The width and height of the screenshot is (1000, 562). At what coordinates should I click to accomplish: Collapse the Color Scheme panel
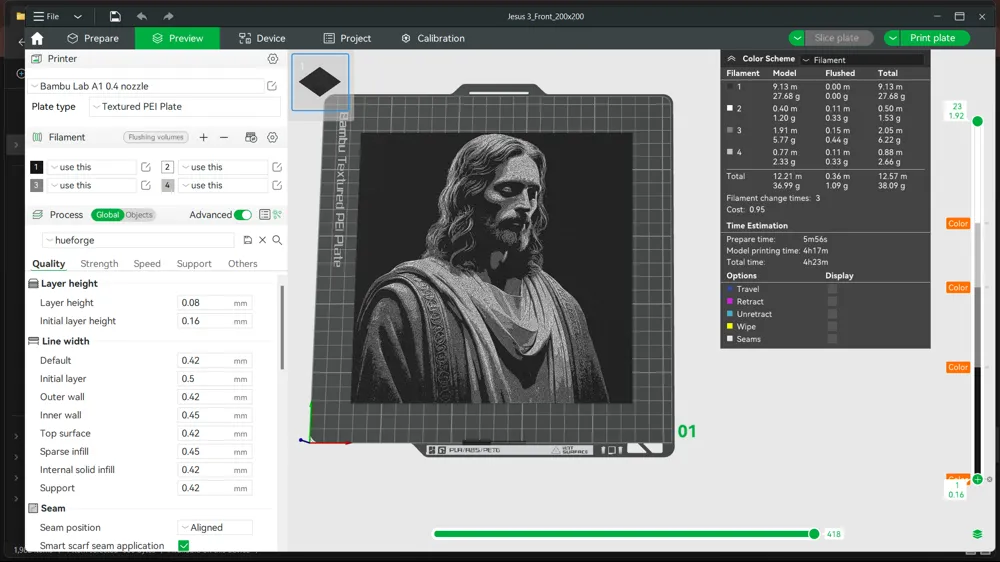732,59
